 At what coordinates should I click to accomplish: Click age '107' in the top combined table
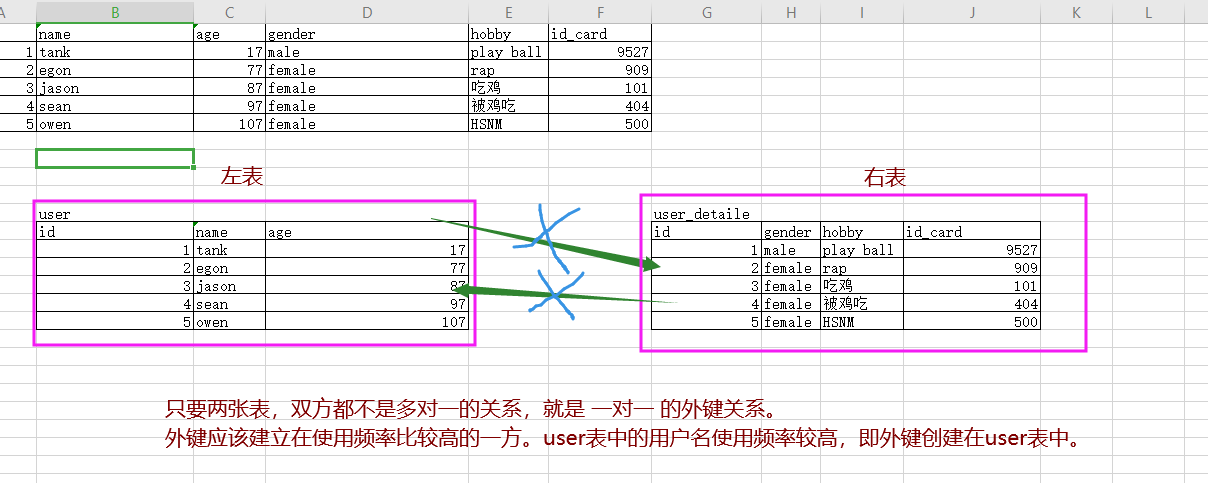coord(229,124)
